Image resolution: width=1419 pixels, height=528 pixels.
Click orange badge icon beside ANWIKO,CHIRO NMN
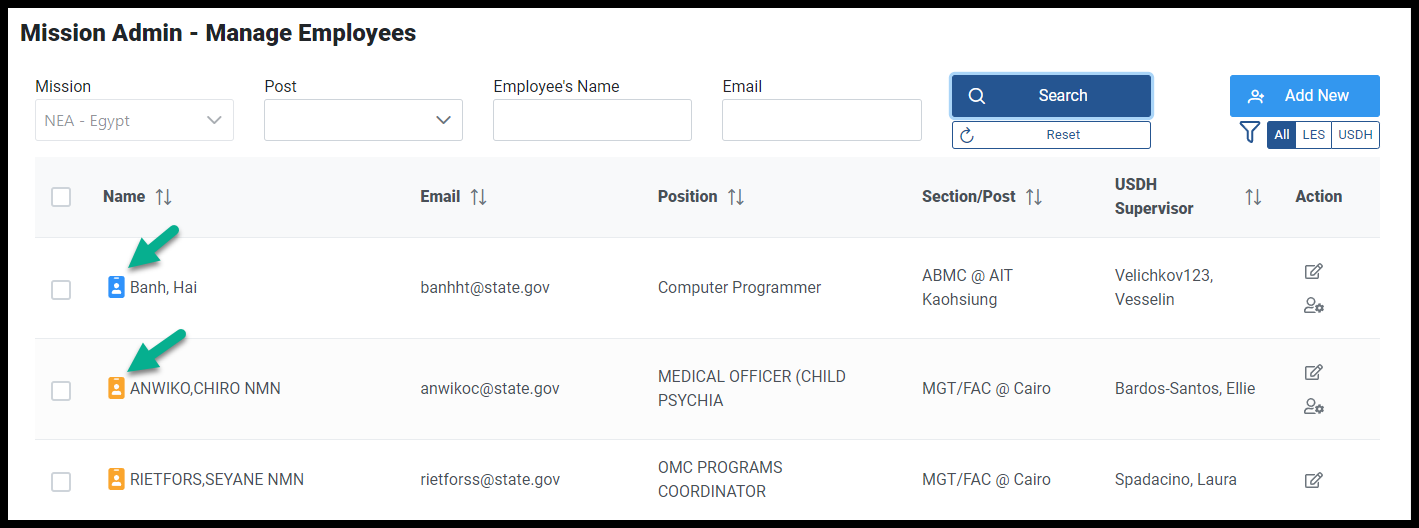click(116, 388)
